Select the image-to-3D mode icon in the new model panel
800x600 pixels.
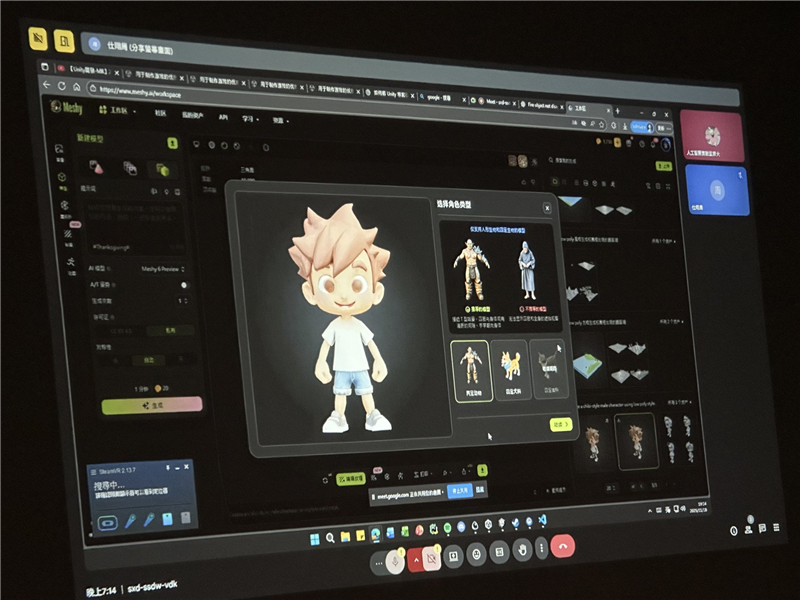coord(130,168)
